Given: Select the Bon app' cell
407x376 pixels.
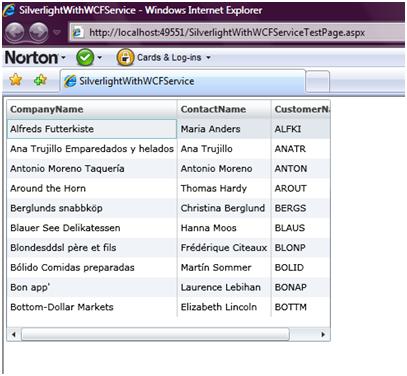Looking at the screenshot, I should (x=92, y=287).
